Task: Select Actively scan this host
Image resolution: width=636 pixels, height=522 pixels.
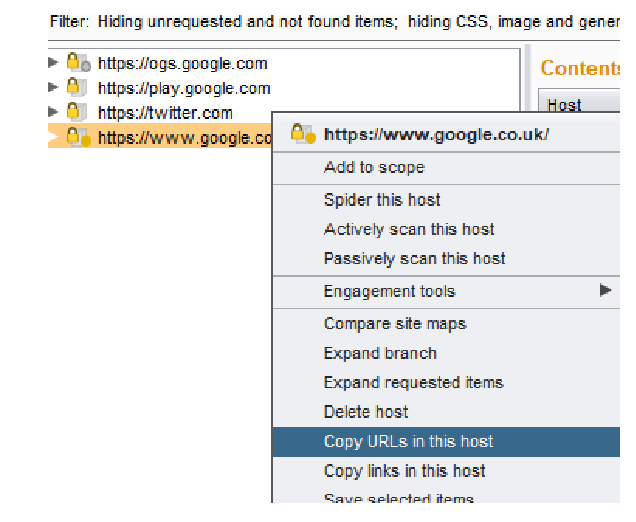Action: click(x=409, y=229)
